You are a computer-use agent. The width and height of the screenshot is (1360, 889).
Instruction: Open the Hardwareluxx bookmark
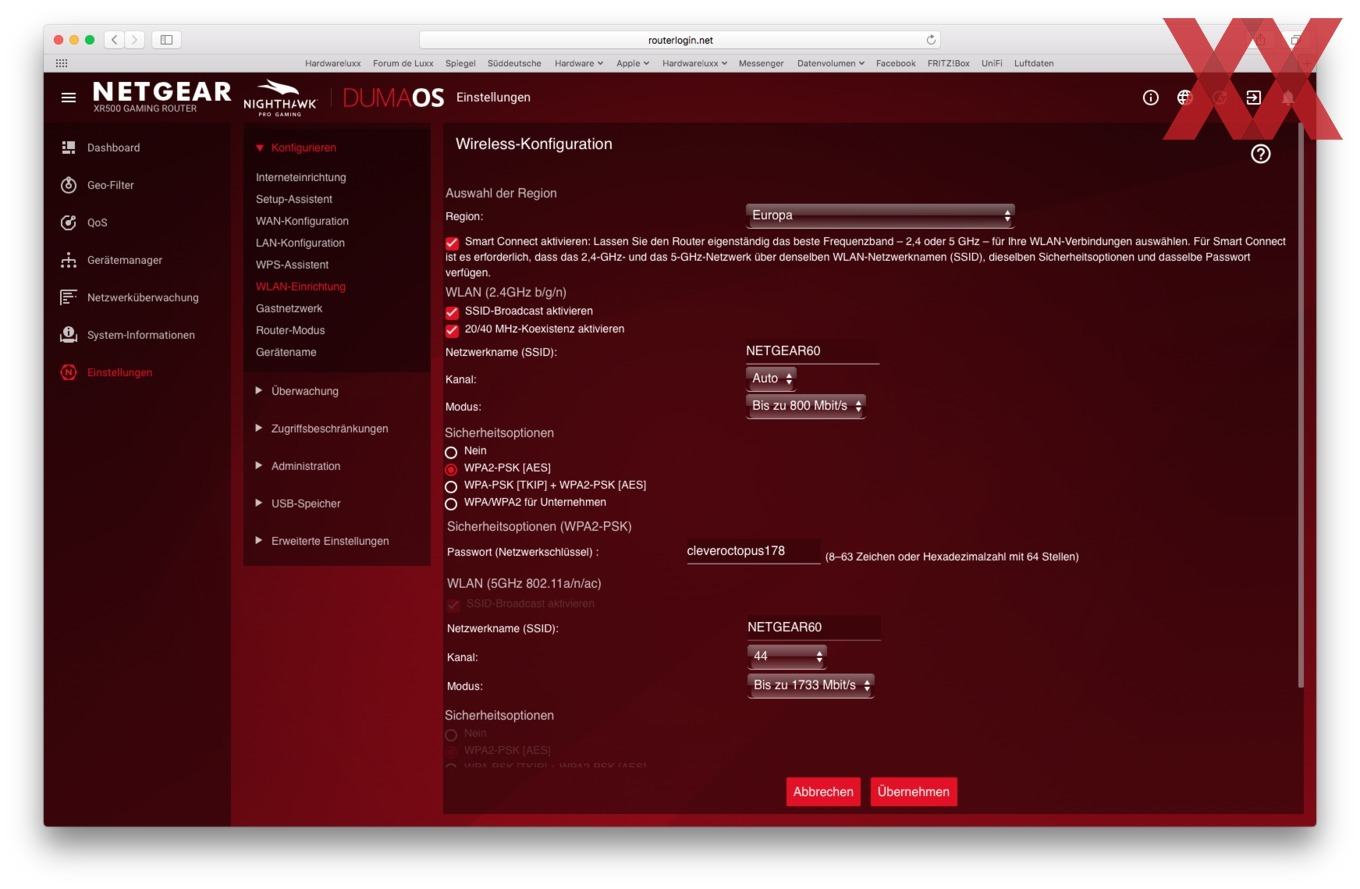coord(333,63)
